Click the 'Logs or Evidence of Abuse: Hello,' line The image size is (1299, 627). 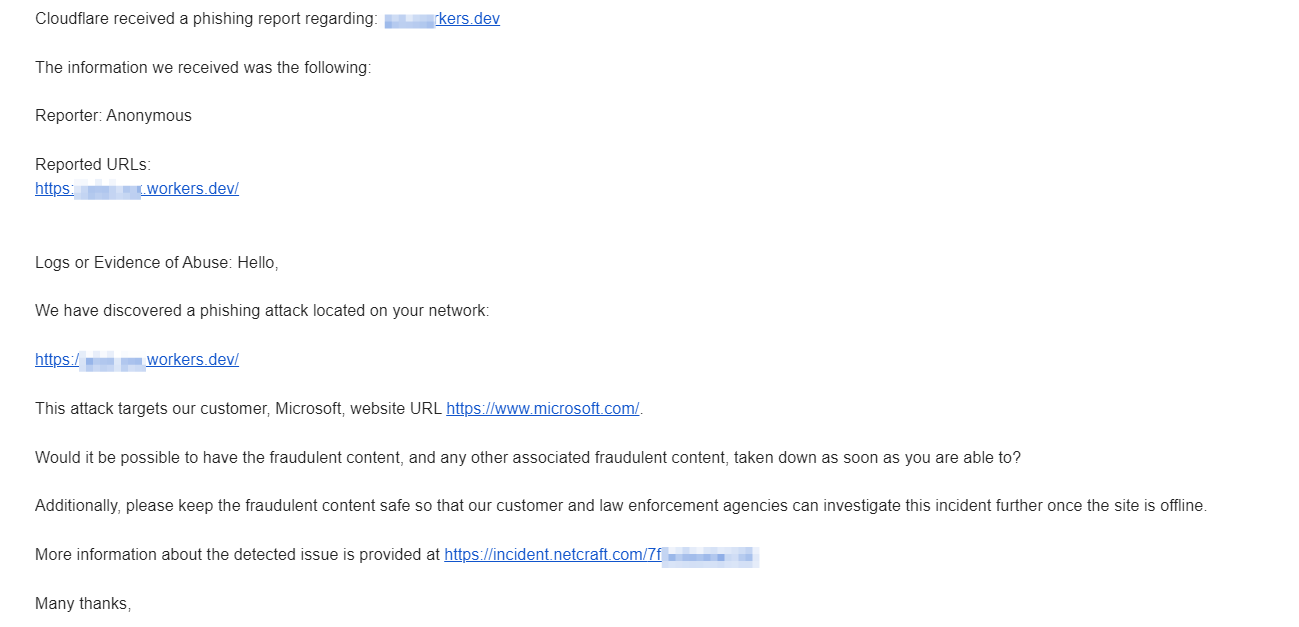[157, 263]
